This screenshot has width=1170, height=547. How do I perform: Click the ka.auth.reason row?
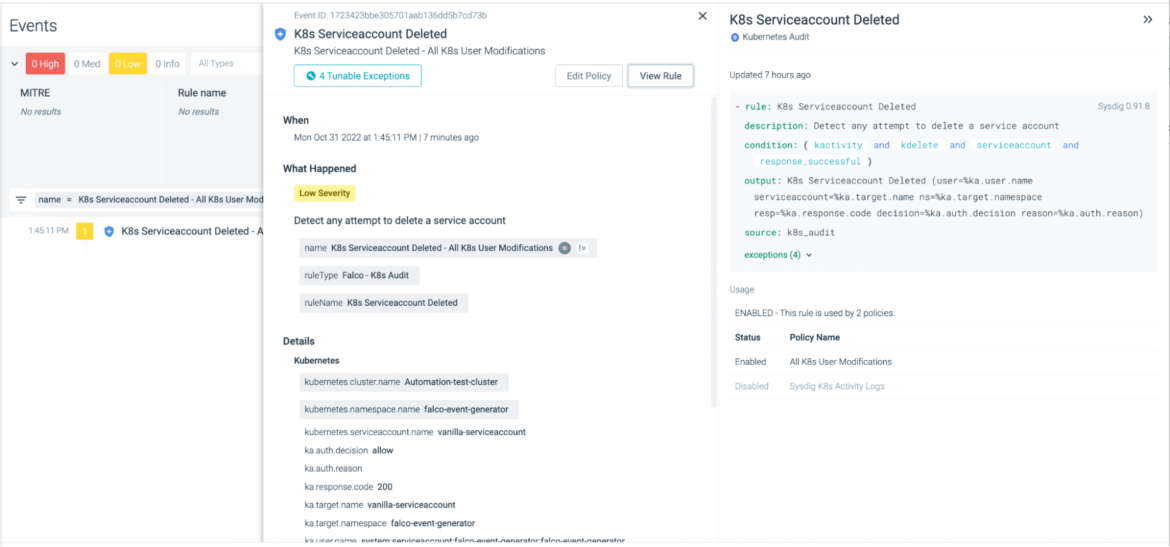pyautogui.click(x=333, y=469)
